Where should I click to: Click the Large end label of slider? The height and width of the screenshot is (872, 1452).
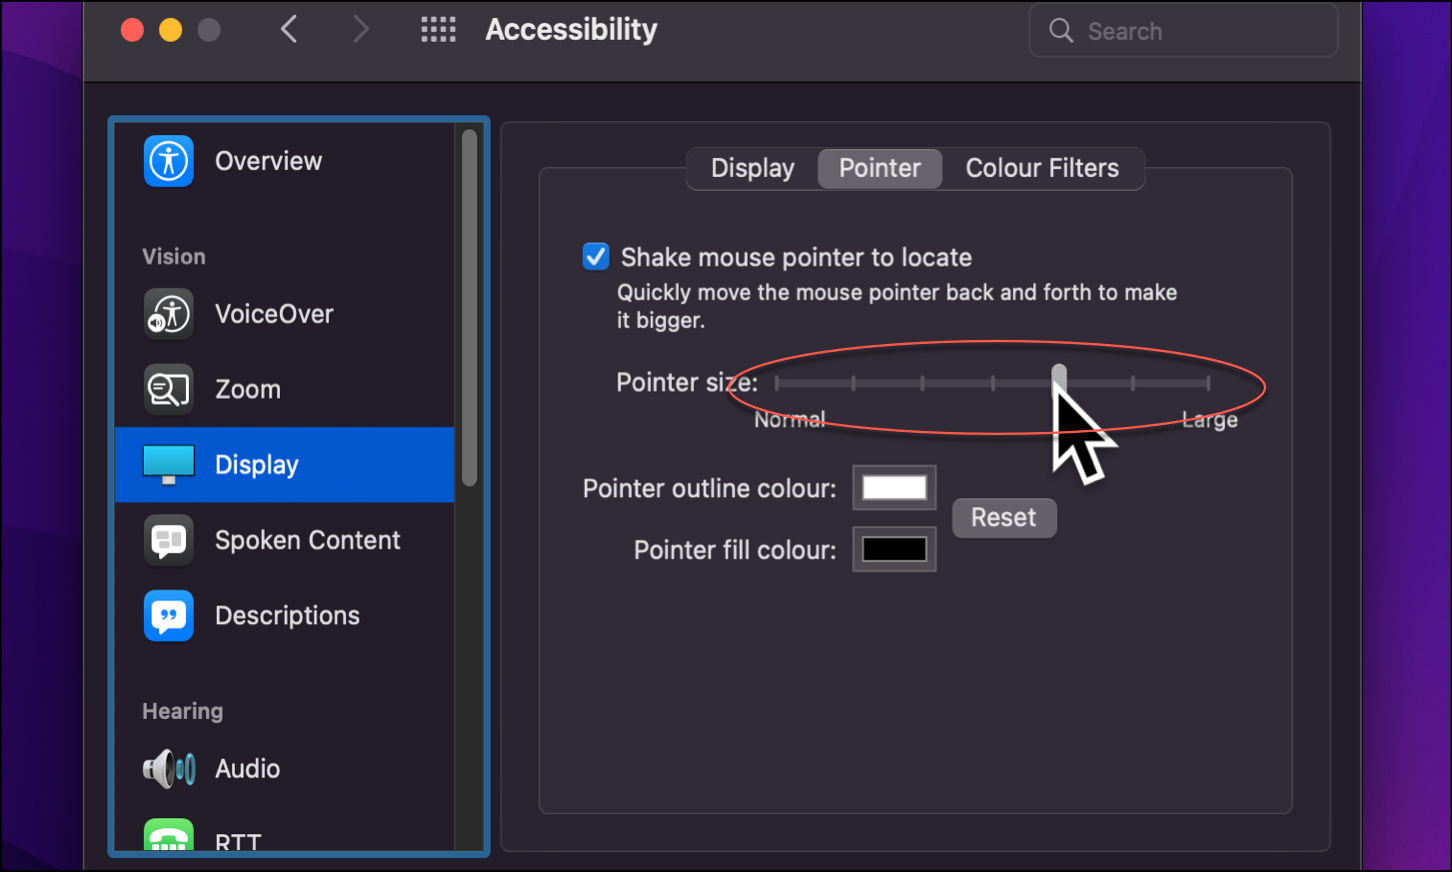coord(1210,421)
